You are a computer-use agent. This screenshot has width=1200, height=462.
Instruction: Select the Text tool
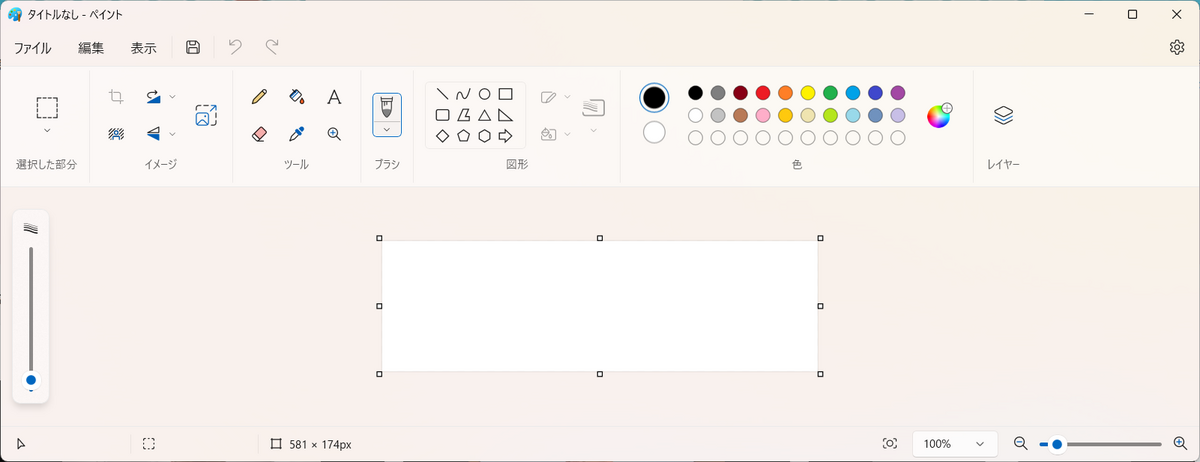click(334, 97)
